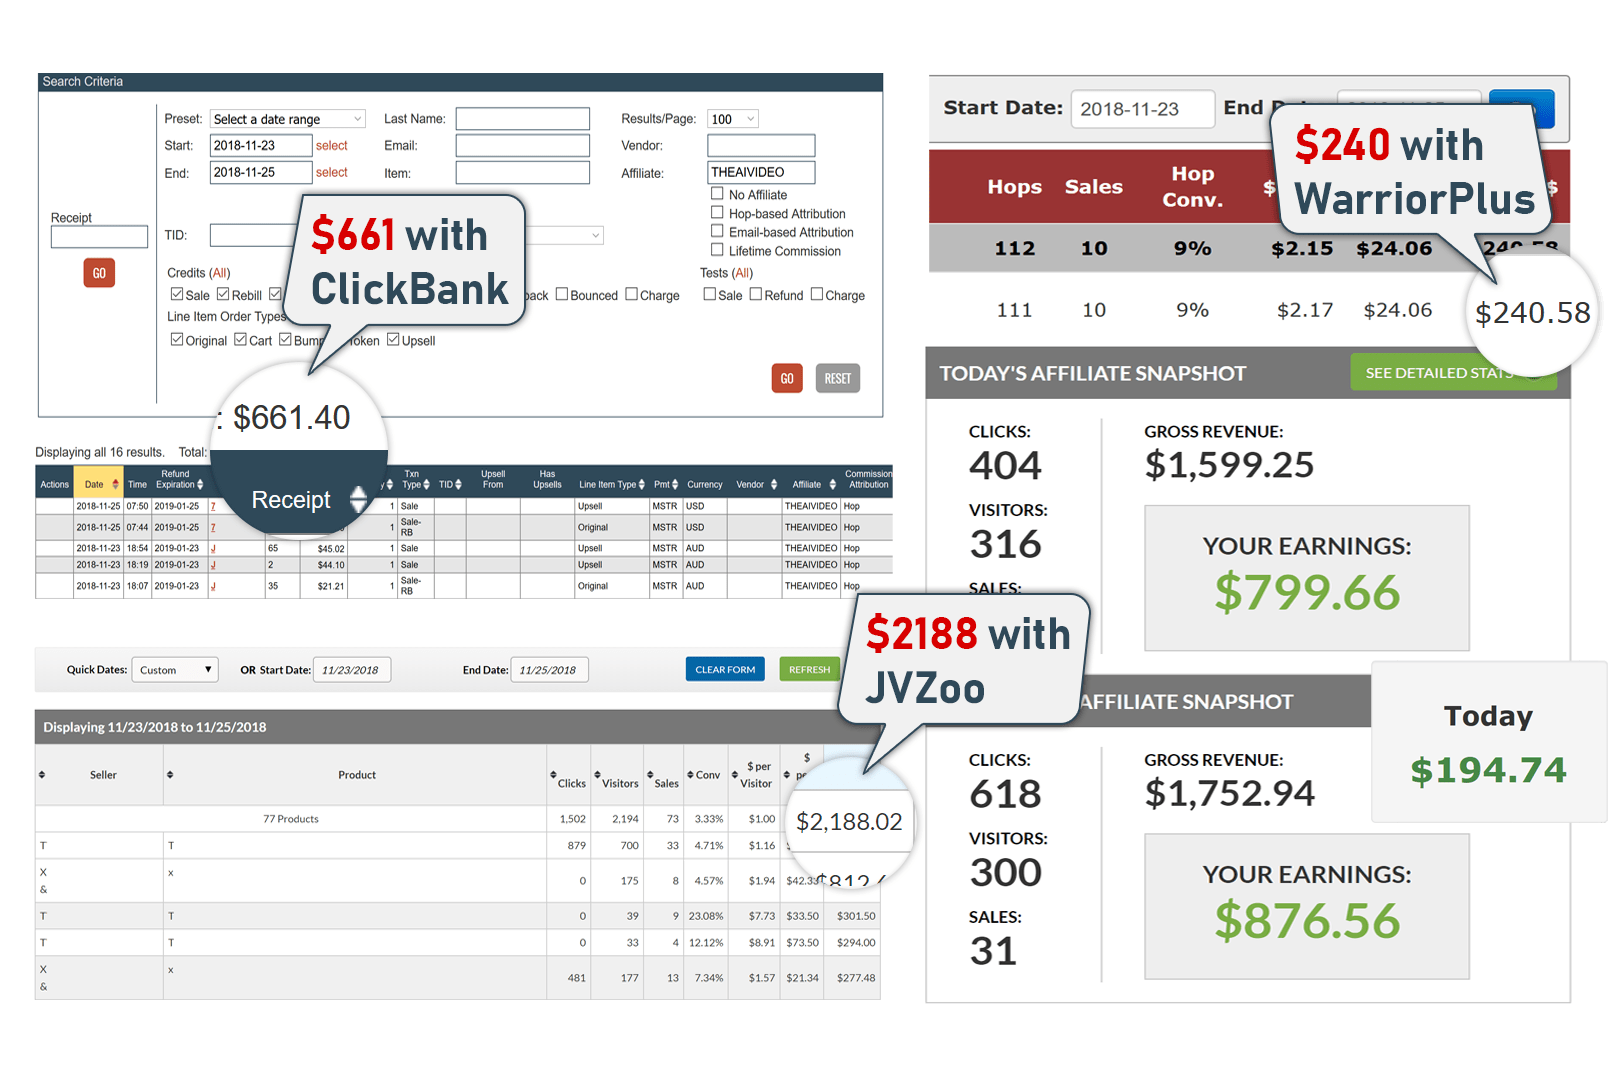Sort JVZoo table by Seller arrows
Viewport: 1609px width, 1074px height.
(42, 775)
